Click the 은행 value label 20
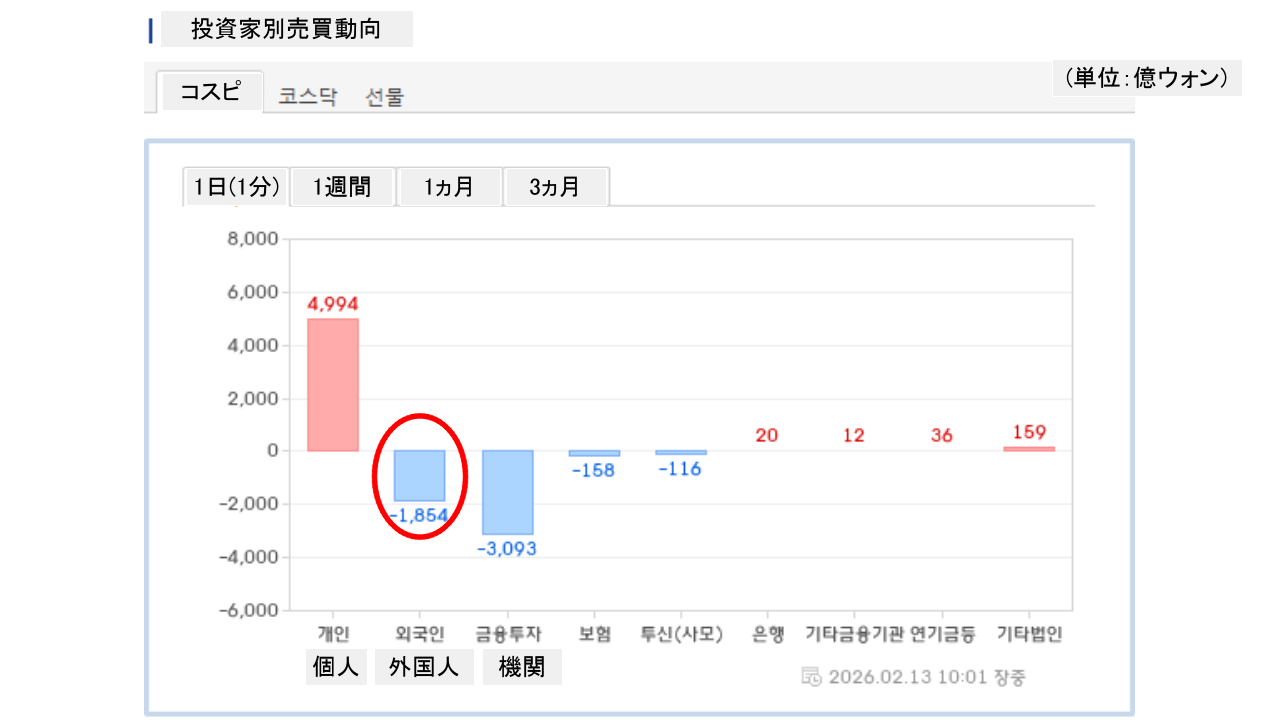 click(767, 435)
